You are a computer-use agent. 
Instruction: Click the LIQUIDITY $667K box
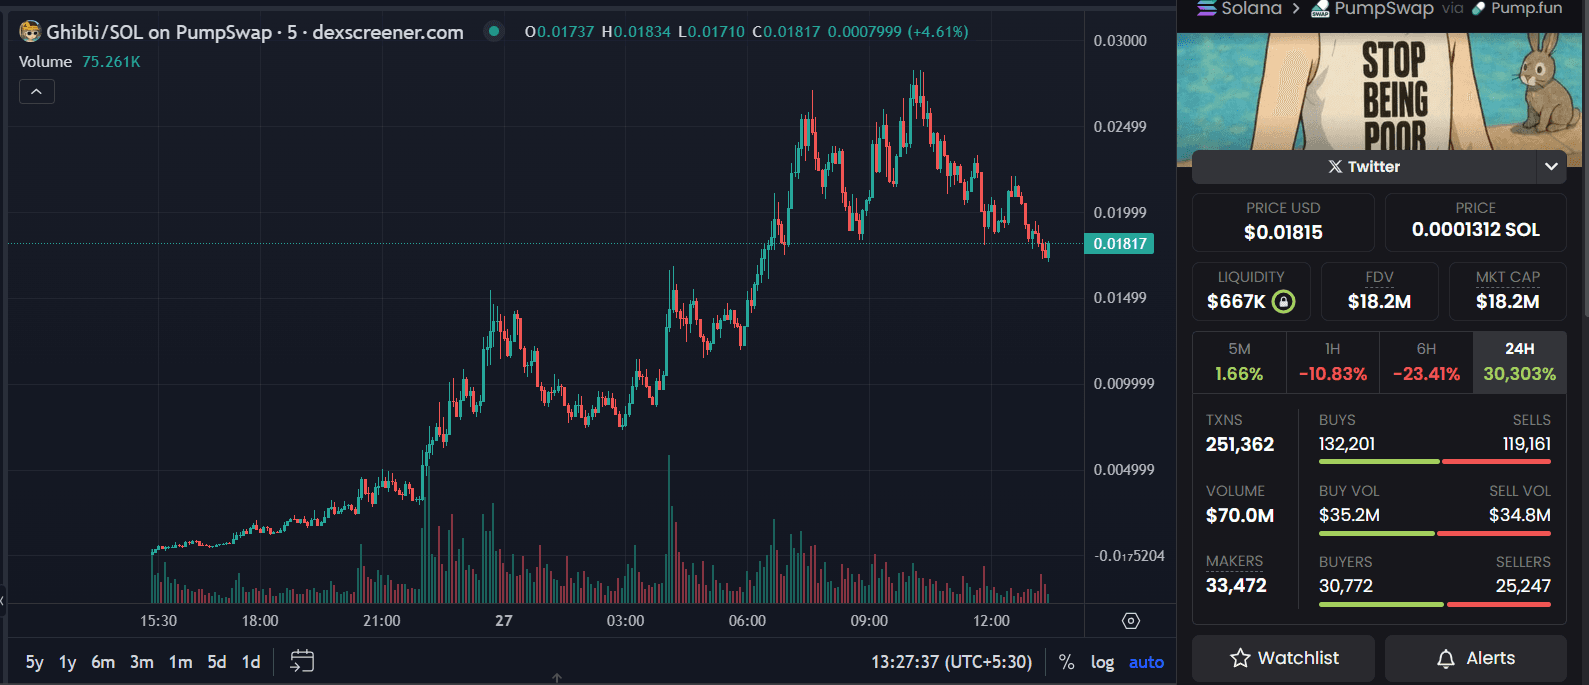pos(1251,291)
